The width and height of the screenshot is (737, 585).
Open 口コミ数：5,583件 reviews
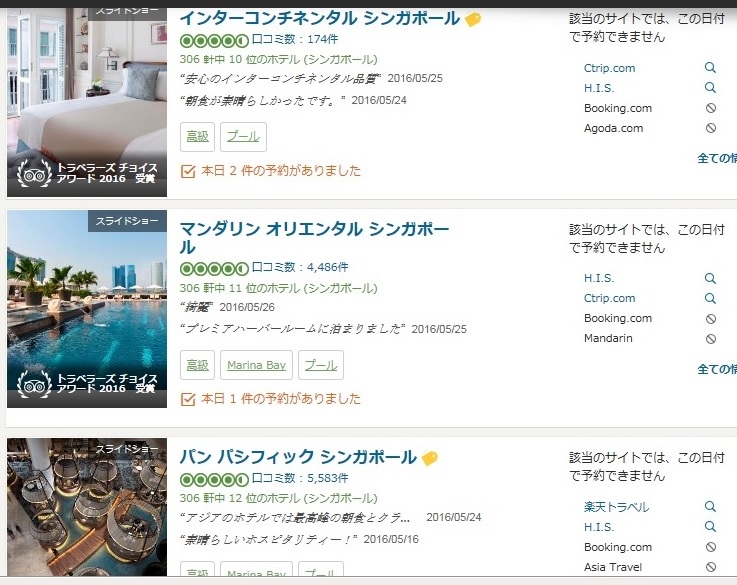point(300,478)
